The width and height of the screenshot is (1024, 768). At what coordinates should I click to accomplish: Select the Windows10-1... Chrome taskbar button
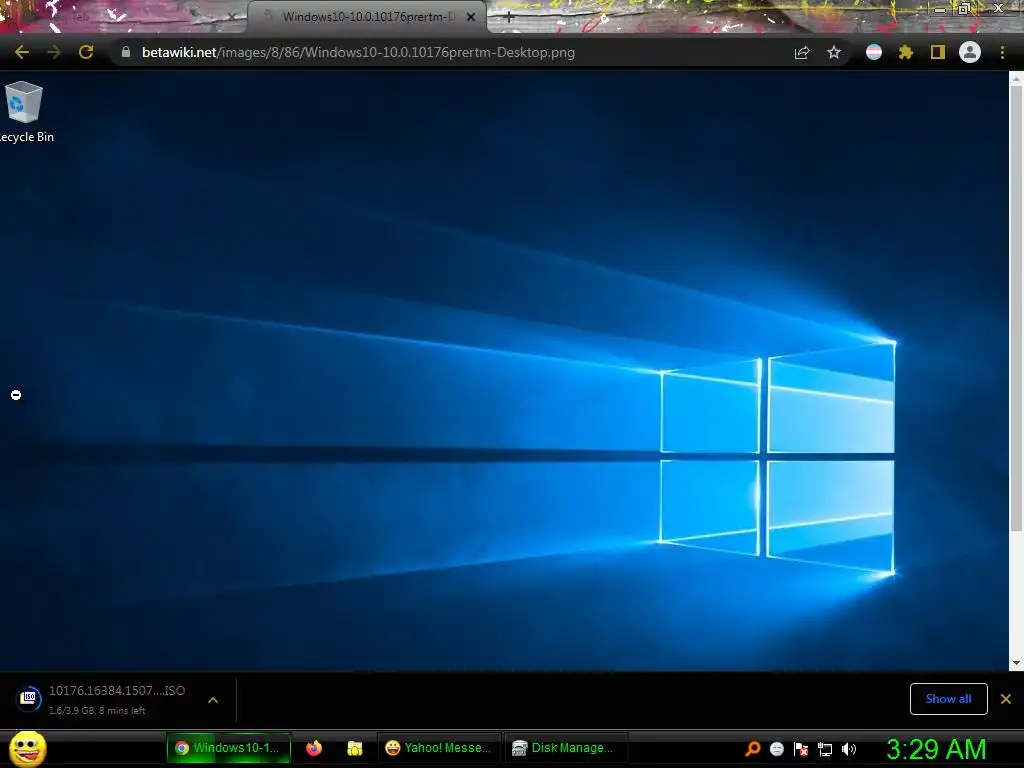click(229, 748)
